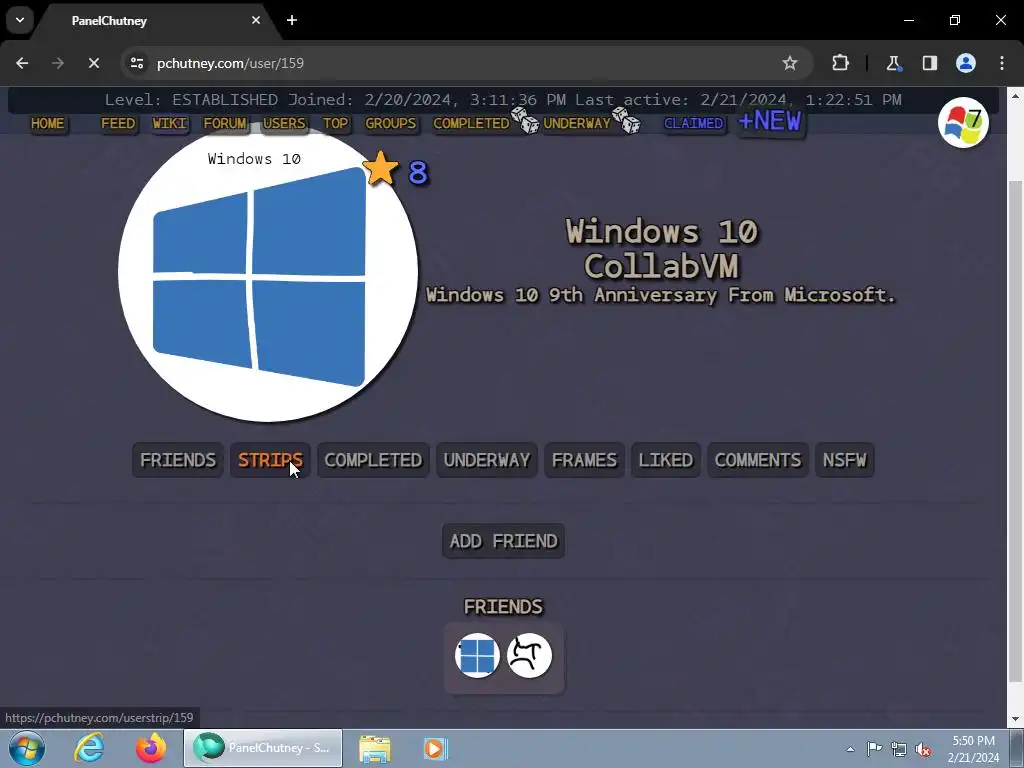
Task: Open the logged-in user avatar at top right
Action: [963, 123]
